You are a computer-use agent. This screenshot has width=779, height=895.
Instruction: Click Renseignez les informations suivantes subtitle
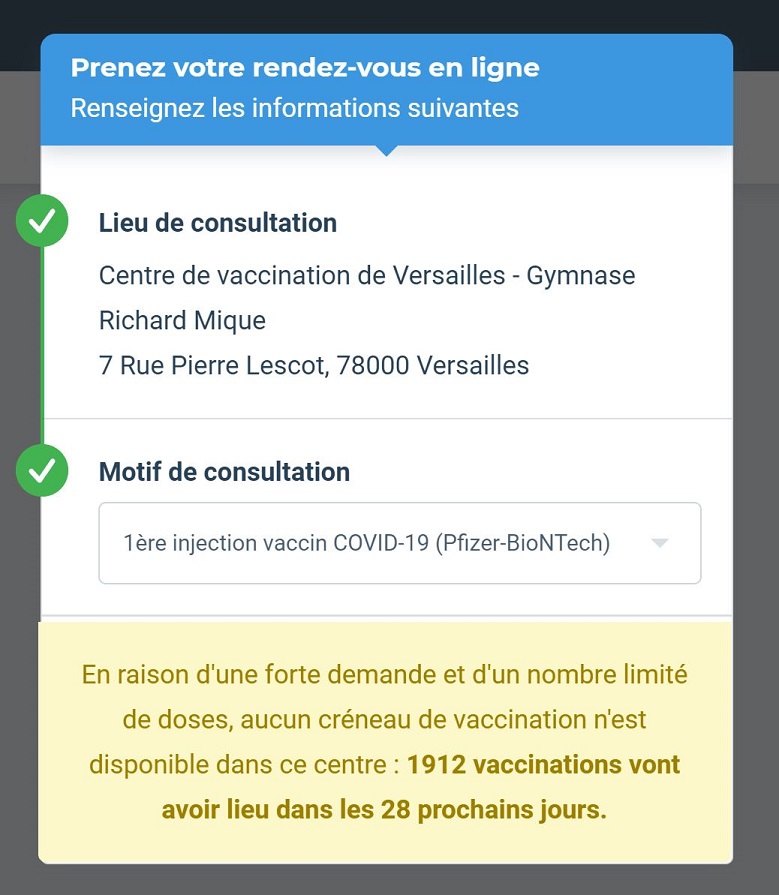tap(294, 108)
